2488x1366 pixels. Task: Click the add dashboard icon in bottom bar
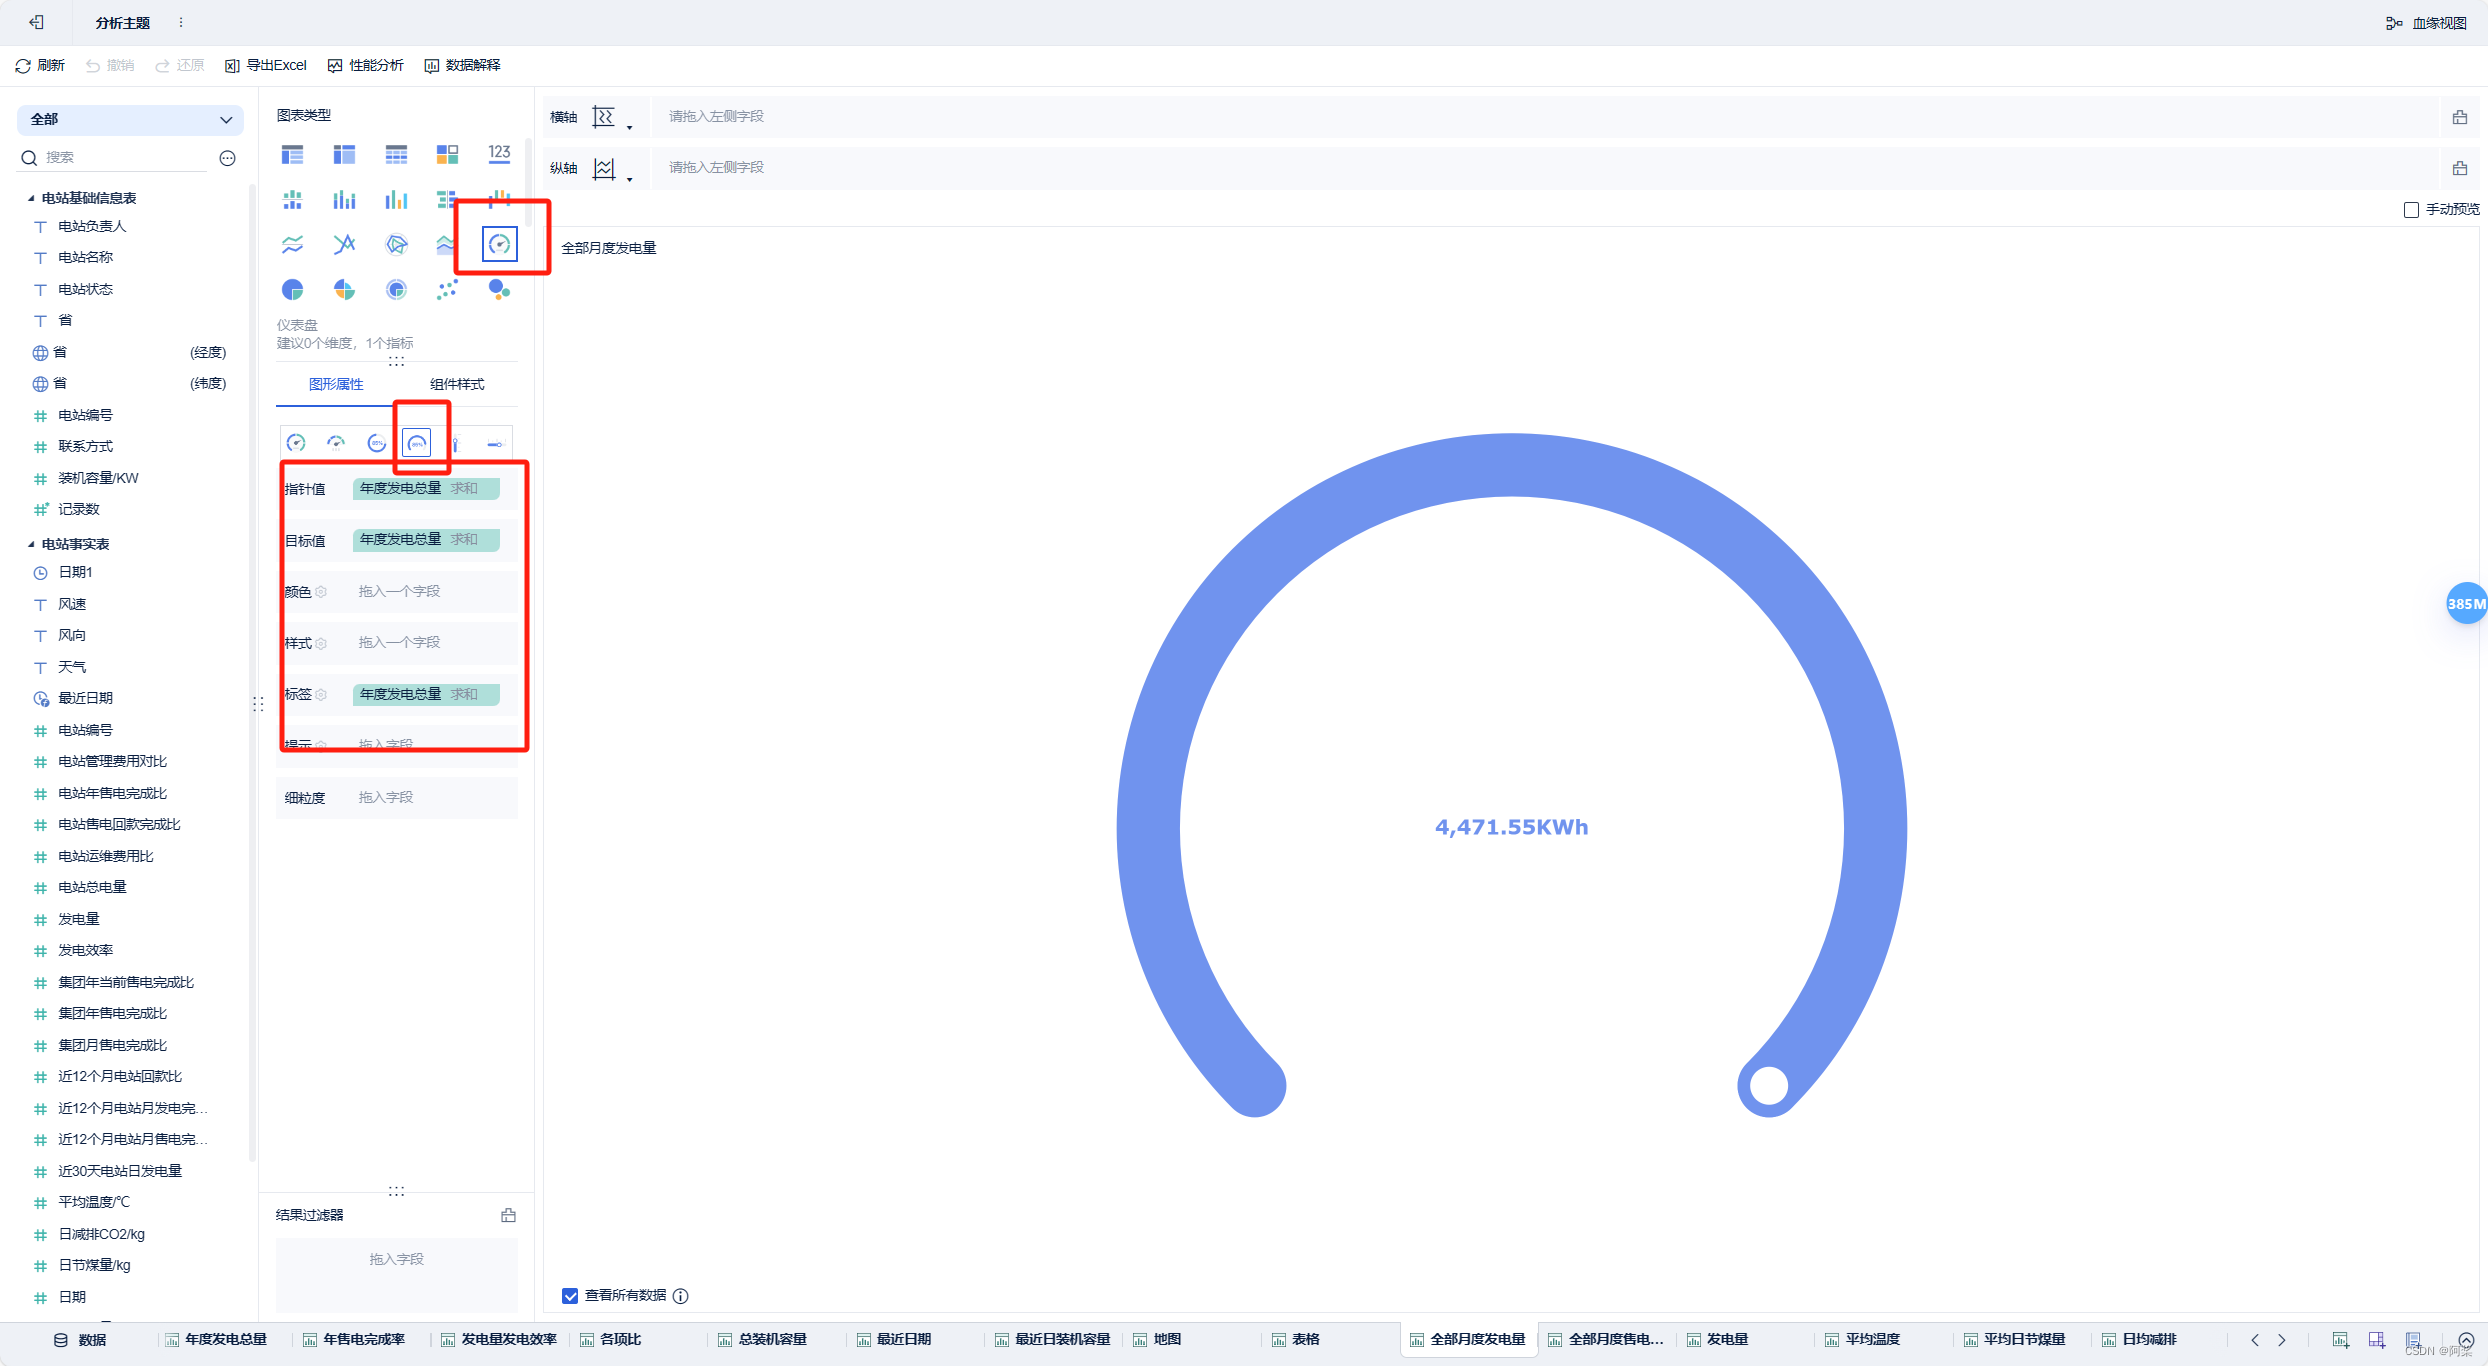pos(2377,1340)
